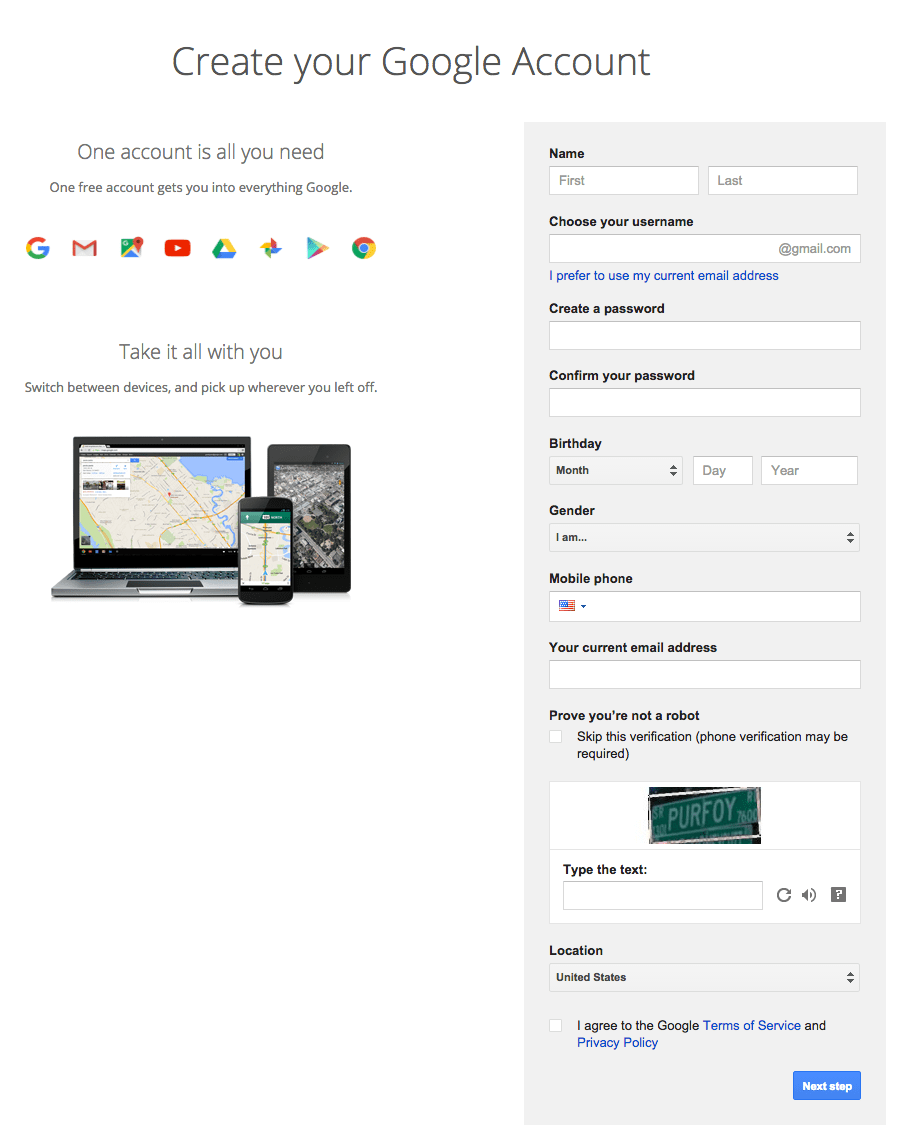902x1133 pixels.
Task: Click the devices illustration with maps
Action: tap(201, 520)
